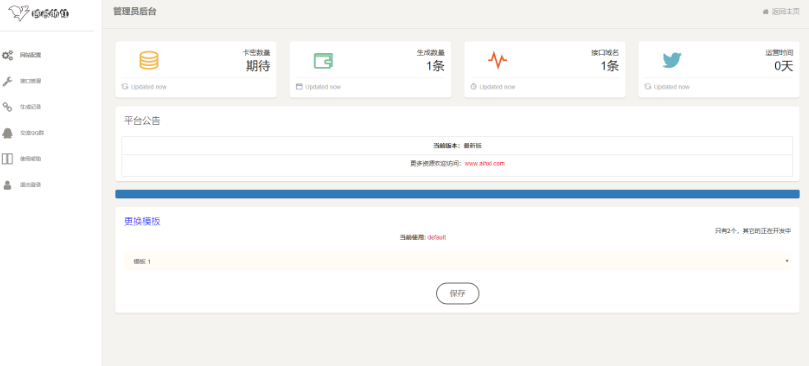Open the www.aitxl.com link
The height and width of the screenshot is (366, 809).
coord(484,163)
